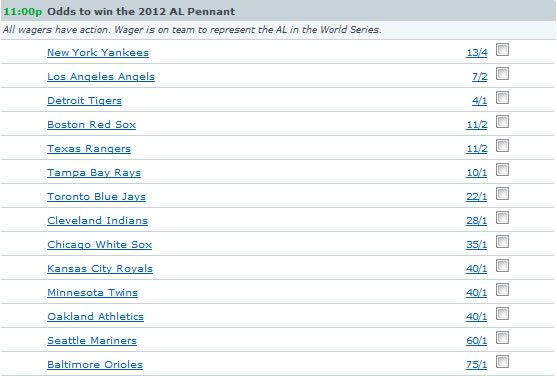Open the New York Yankees link
The width and height of the screenshot is (557, 376).
point(98,53)
